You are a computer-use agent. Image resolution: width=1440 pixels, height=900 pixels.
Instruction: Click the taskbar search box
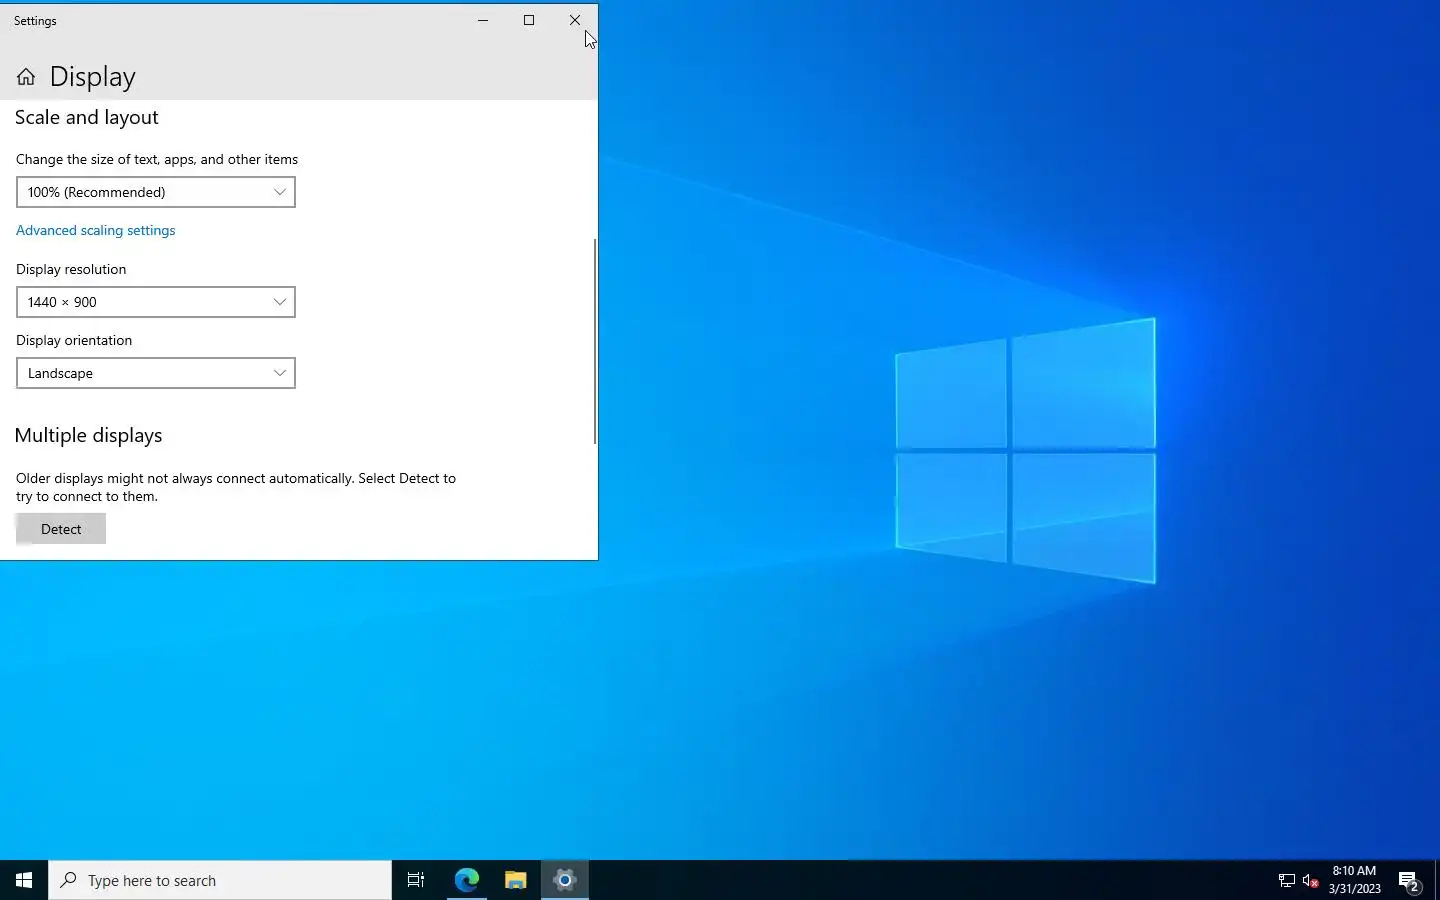pyautogui.click(x=220, y=880)
